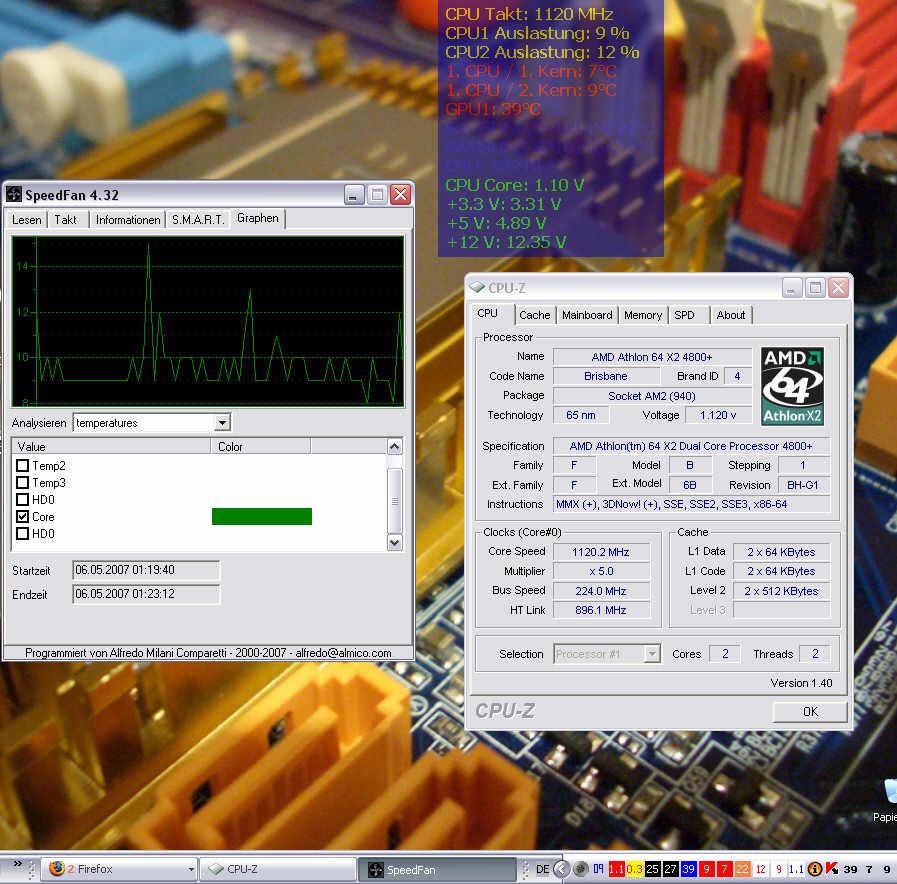Click the 'Brisbane' code name value
Viewport: 897px width, 884px height.
[x=606, y=376]
